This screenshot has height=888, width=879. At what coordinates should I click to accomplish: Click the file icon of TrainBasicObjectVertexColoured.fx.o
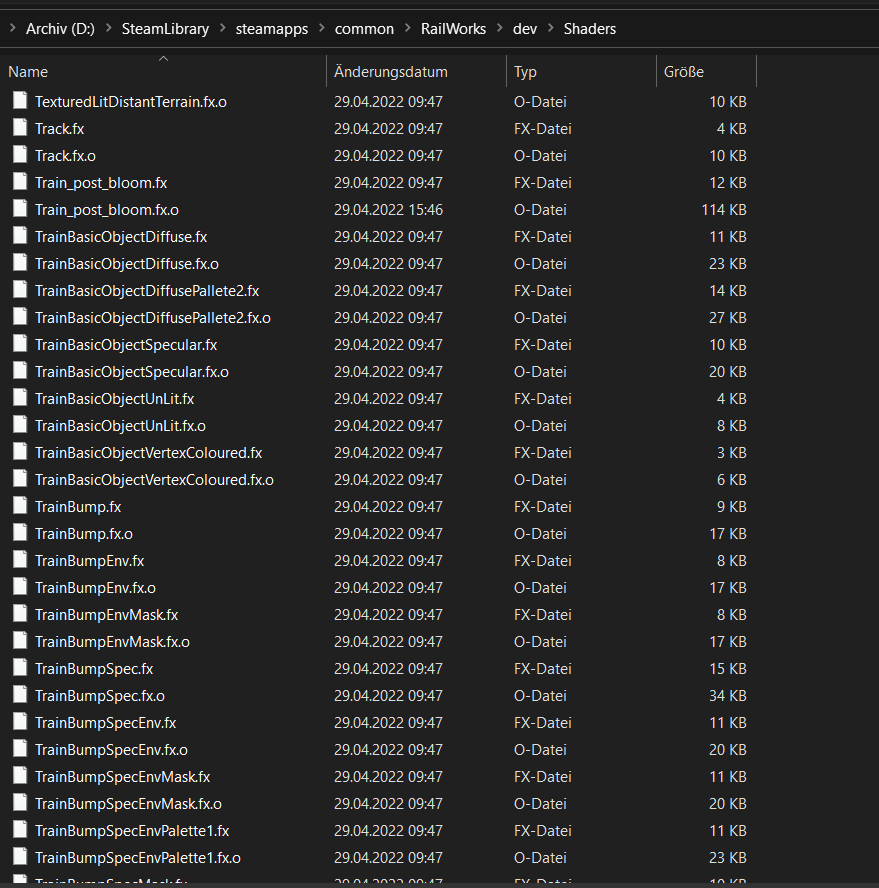coord(20,479)
